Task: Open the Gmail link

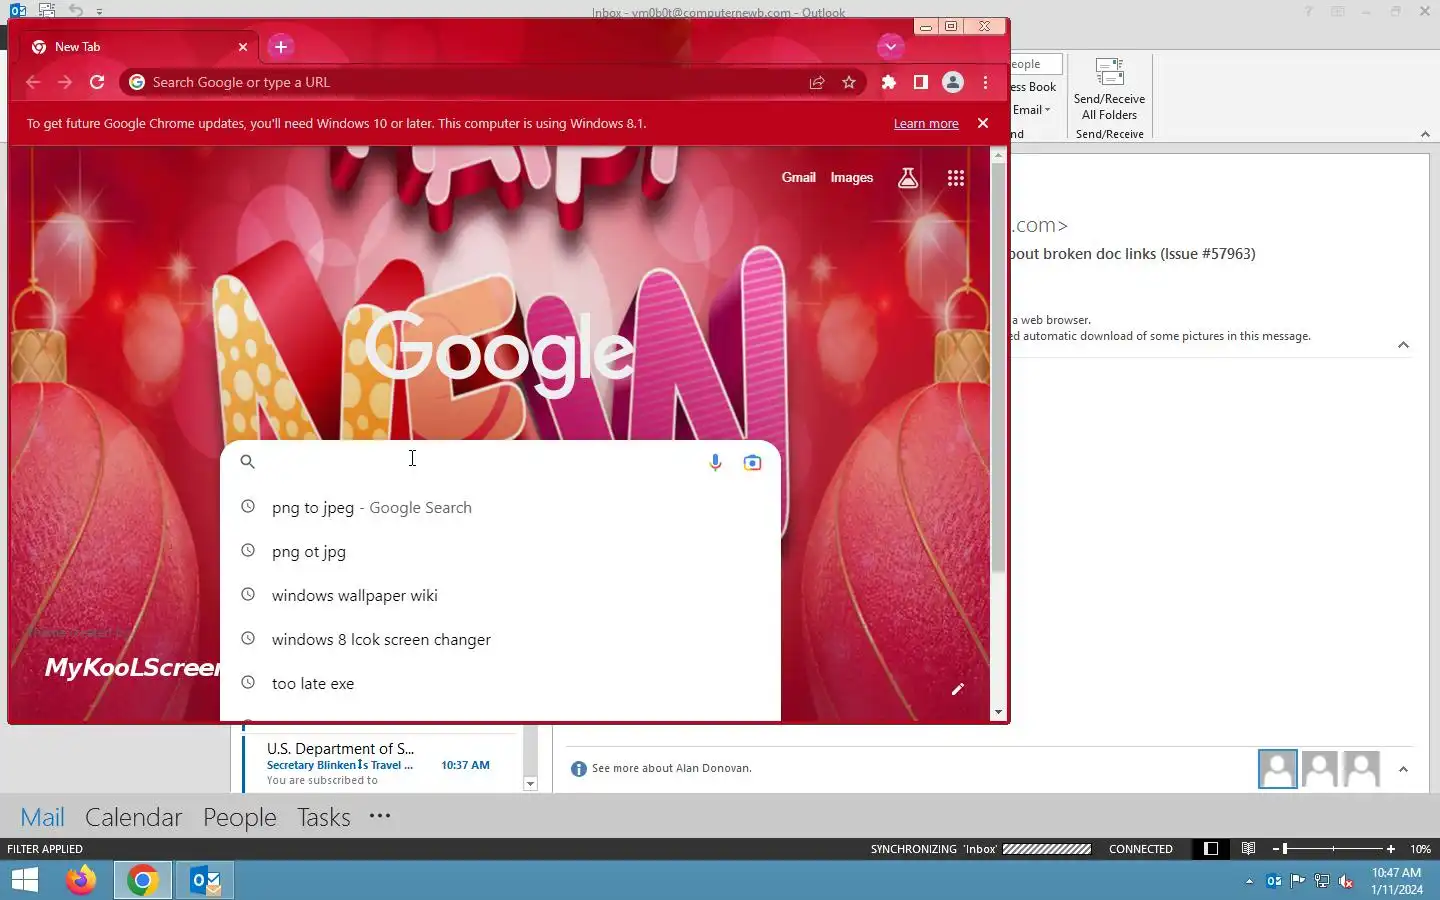Action: click(x=798, y=177)
